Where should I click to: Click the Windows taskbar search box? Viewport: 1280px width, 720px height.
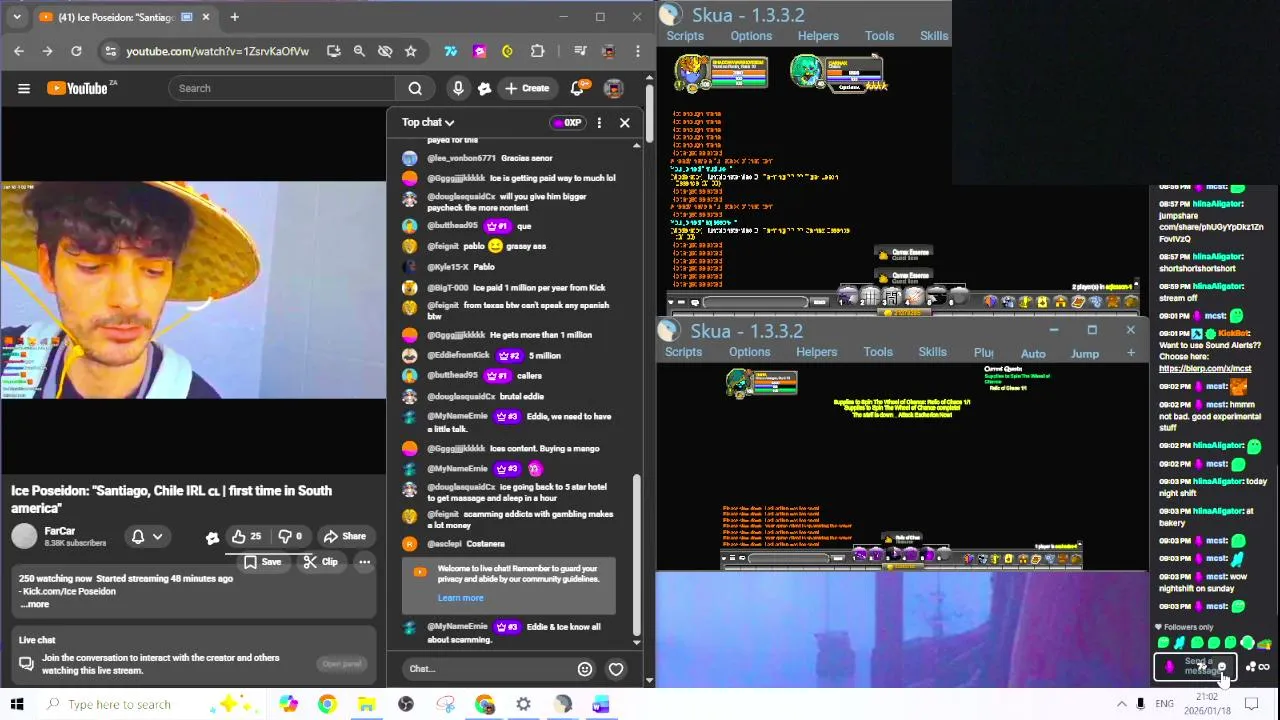(x=150, y=704)
